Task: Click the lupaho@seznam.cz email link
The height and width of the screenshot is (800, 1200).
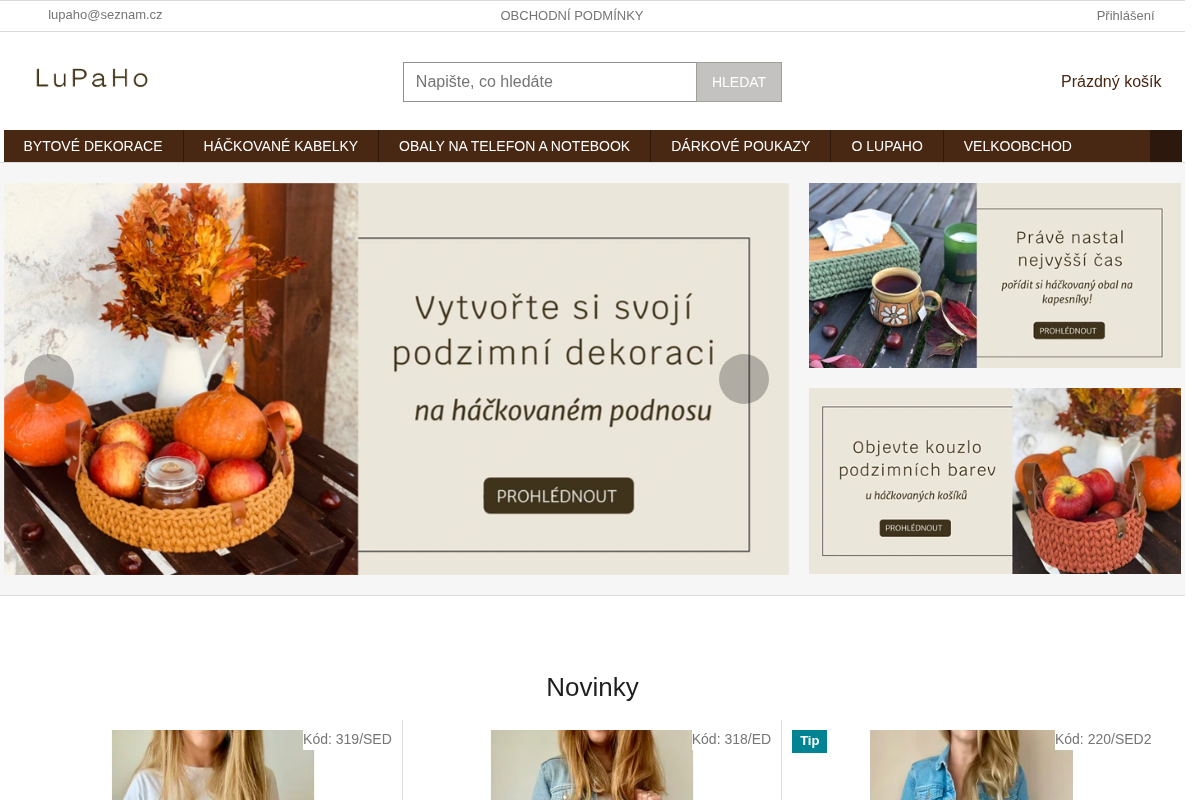Action: click(x=105, y=15)
